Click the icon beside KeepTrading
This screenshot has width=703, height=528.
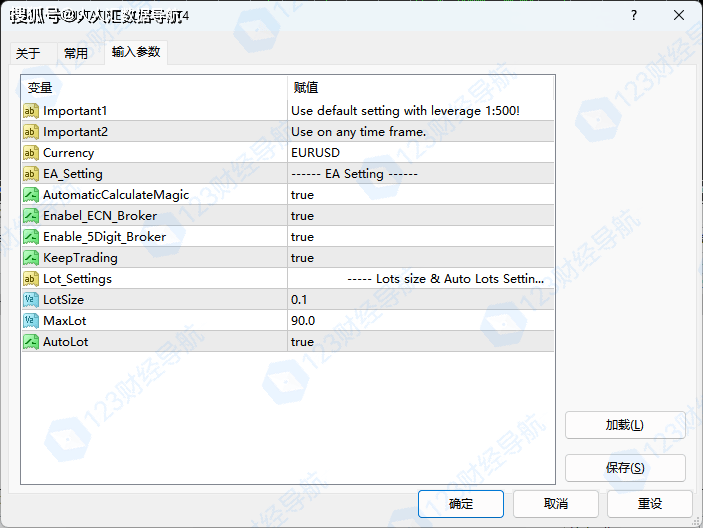tap(31, 258)
